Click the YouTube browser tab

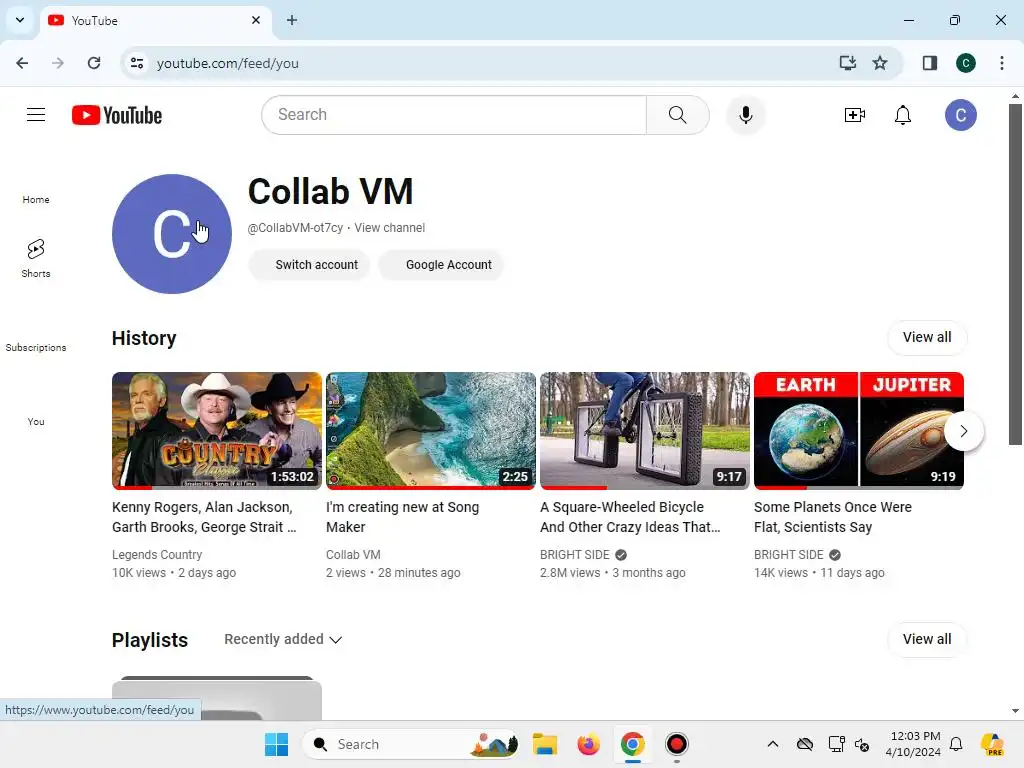(x=155, y=20)
